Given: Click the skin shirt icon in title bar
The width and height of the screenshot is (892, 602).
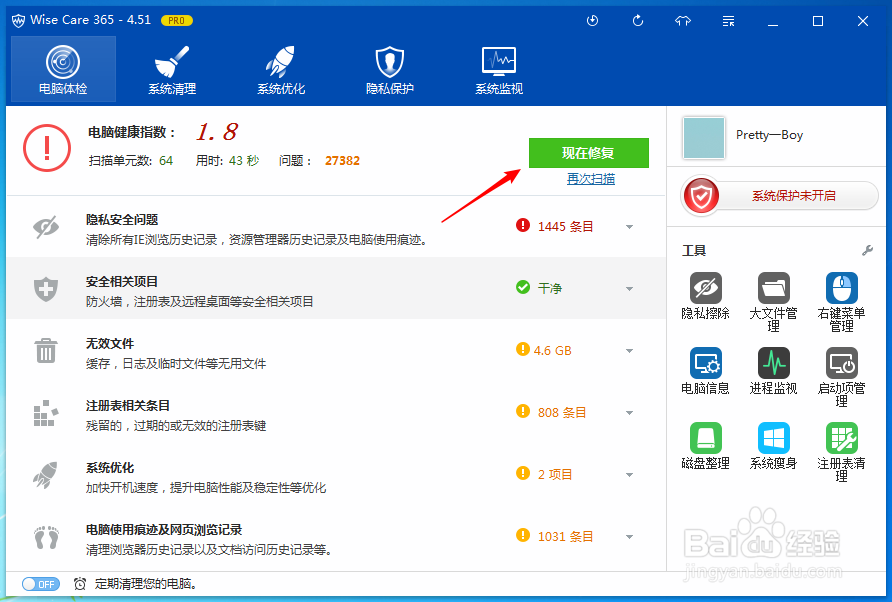Looking at the screenshot, I should [x=683, y=21].
